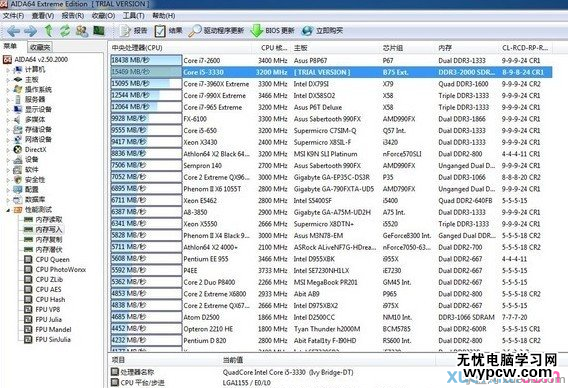
Task: Sort by 中央处理器(CPU) column header
Action: pos(180,47)
